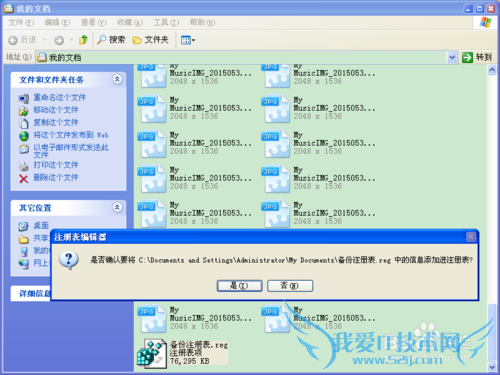The image size is (500, 375).
Task: Open the Views dropdown icon in toolbar
Action: coord(188,40)
